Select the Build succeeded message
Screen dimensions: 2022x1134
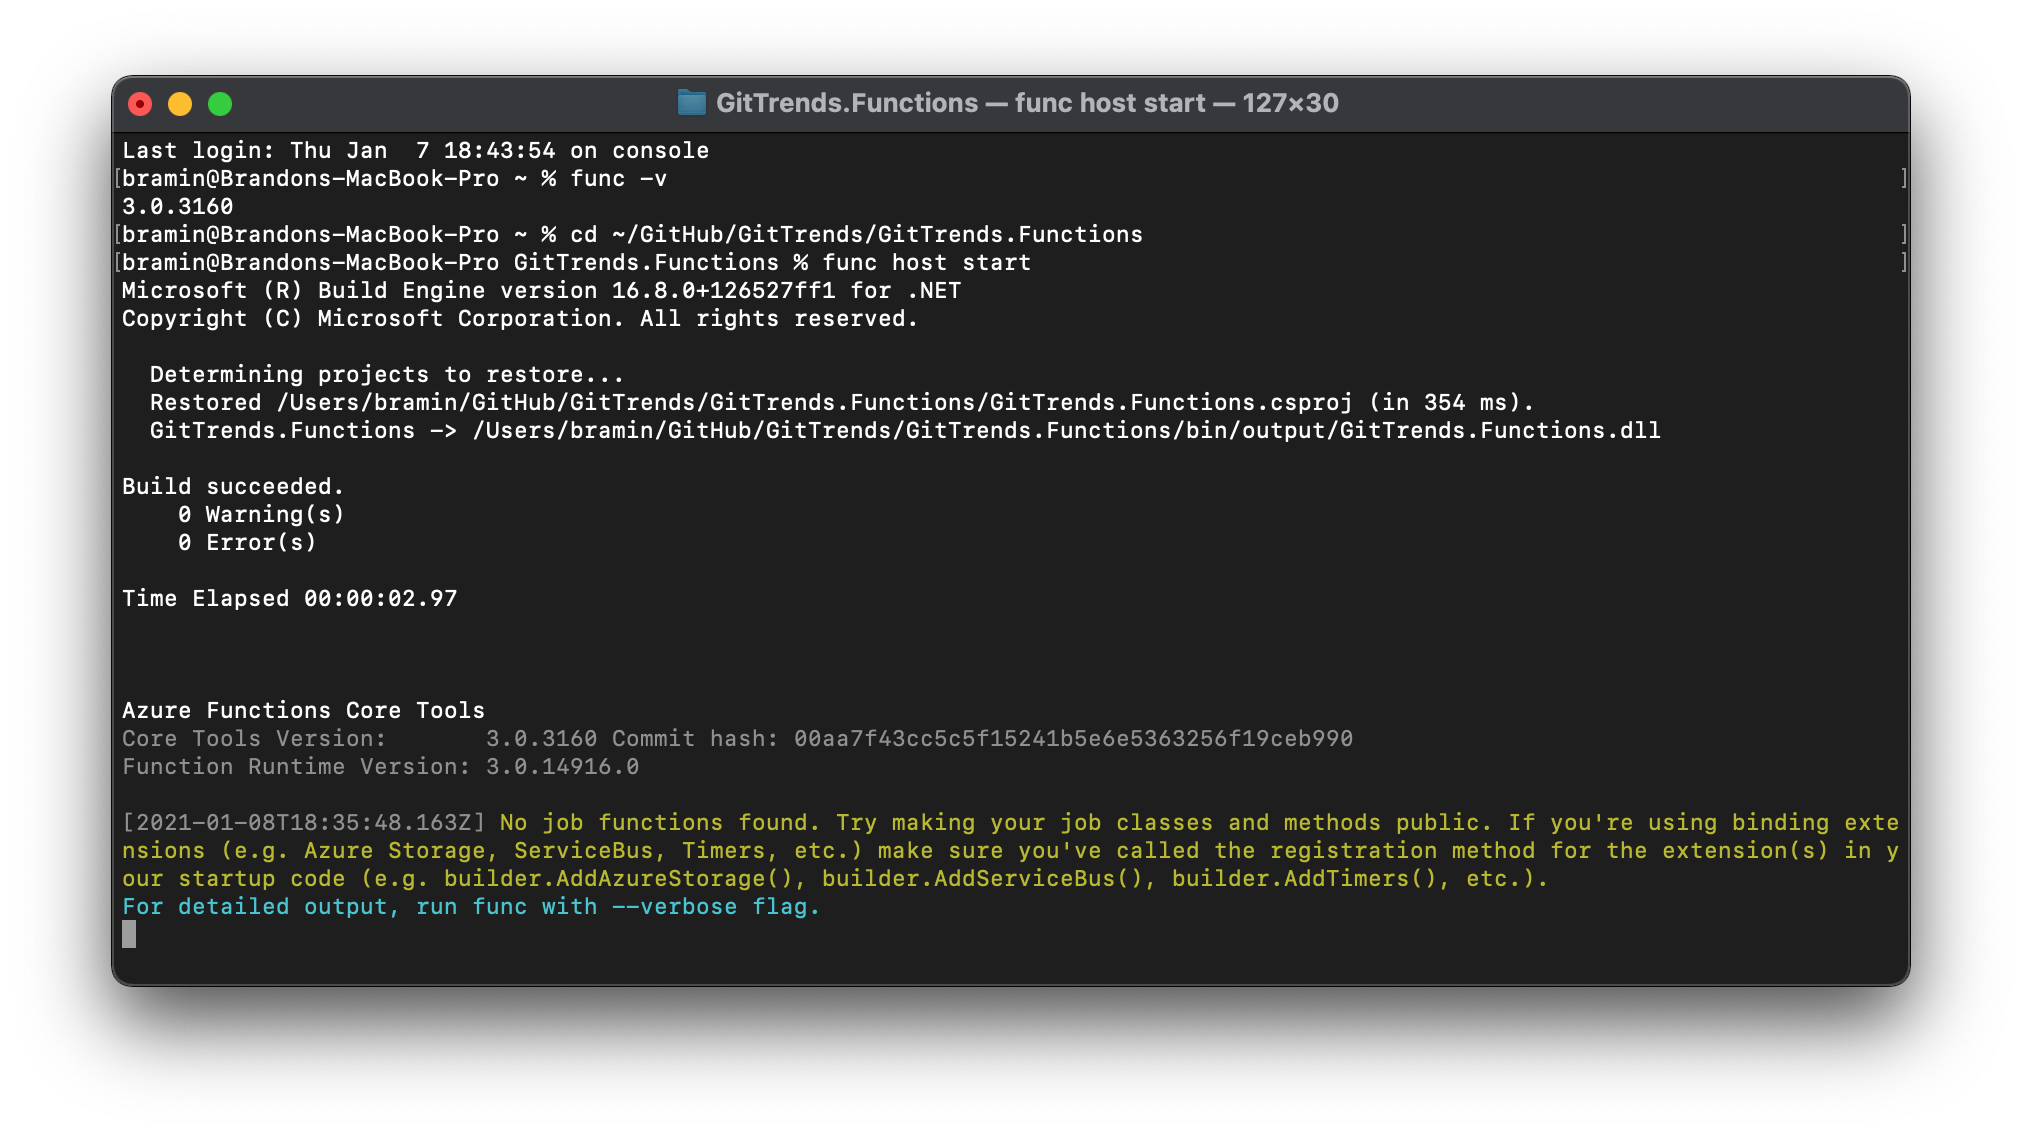pos(232,486)
